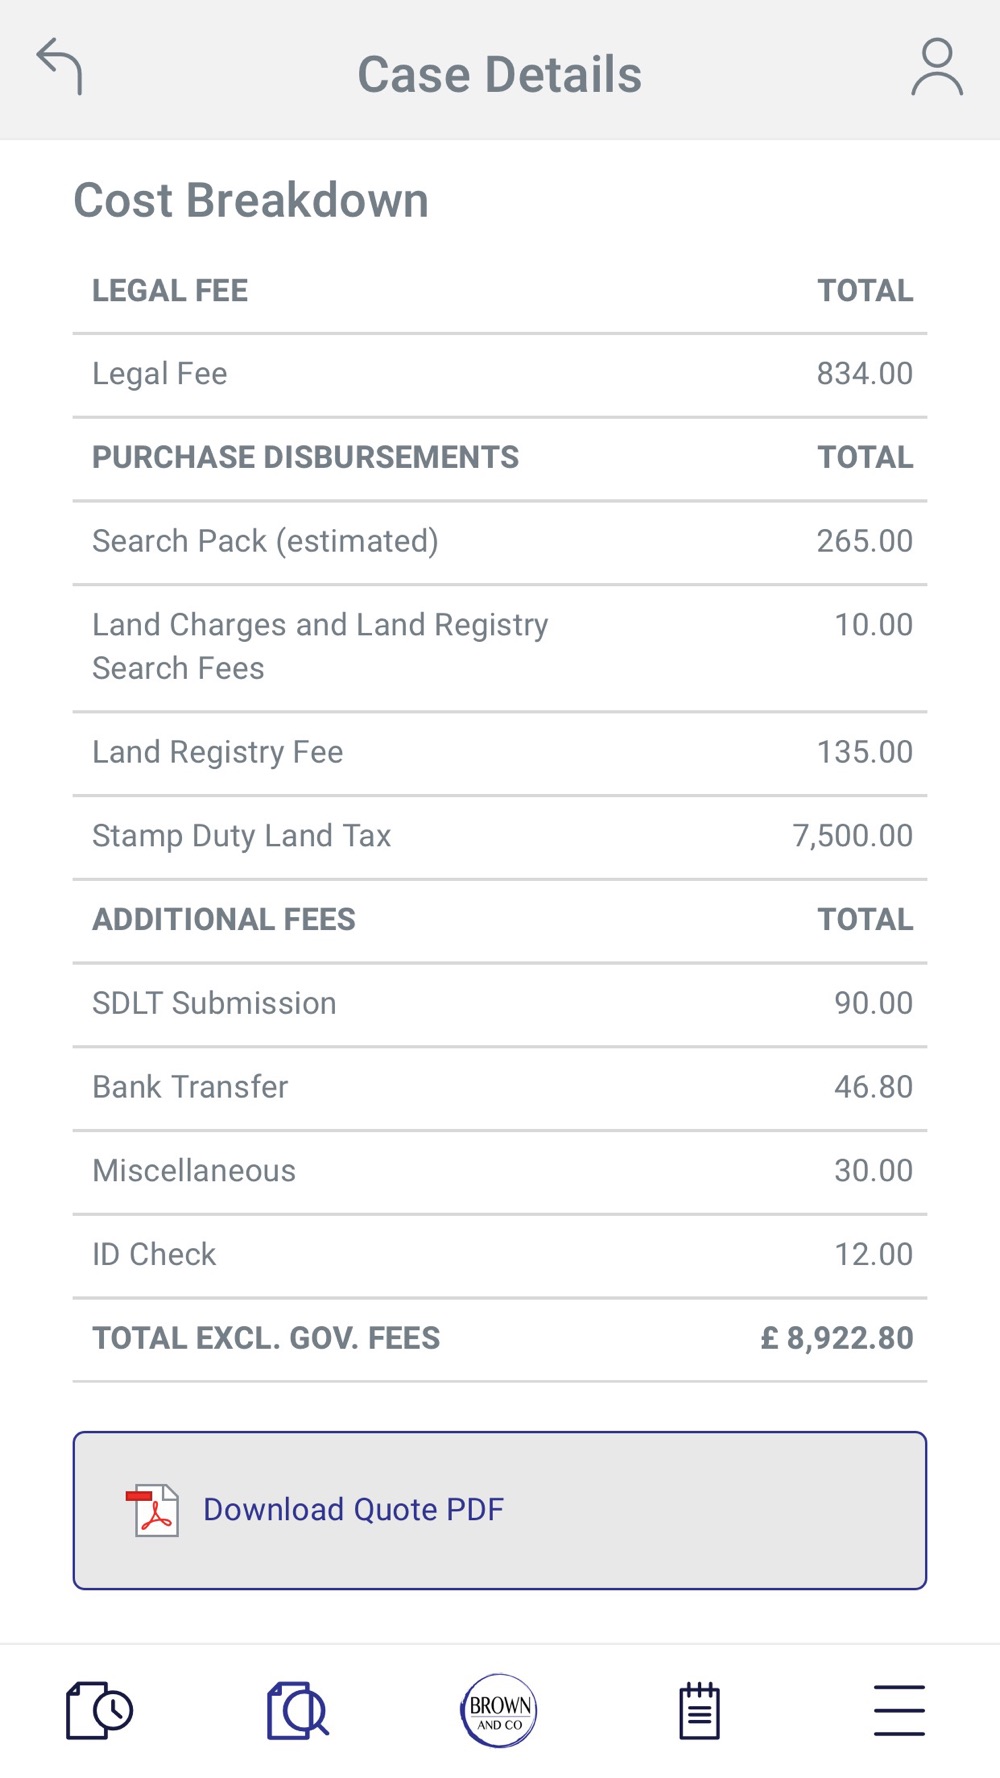
Task: Open the user profile icon
Action: (937, 67)
